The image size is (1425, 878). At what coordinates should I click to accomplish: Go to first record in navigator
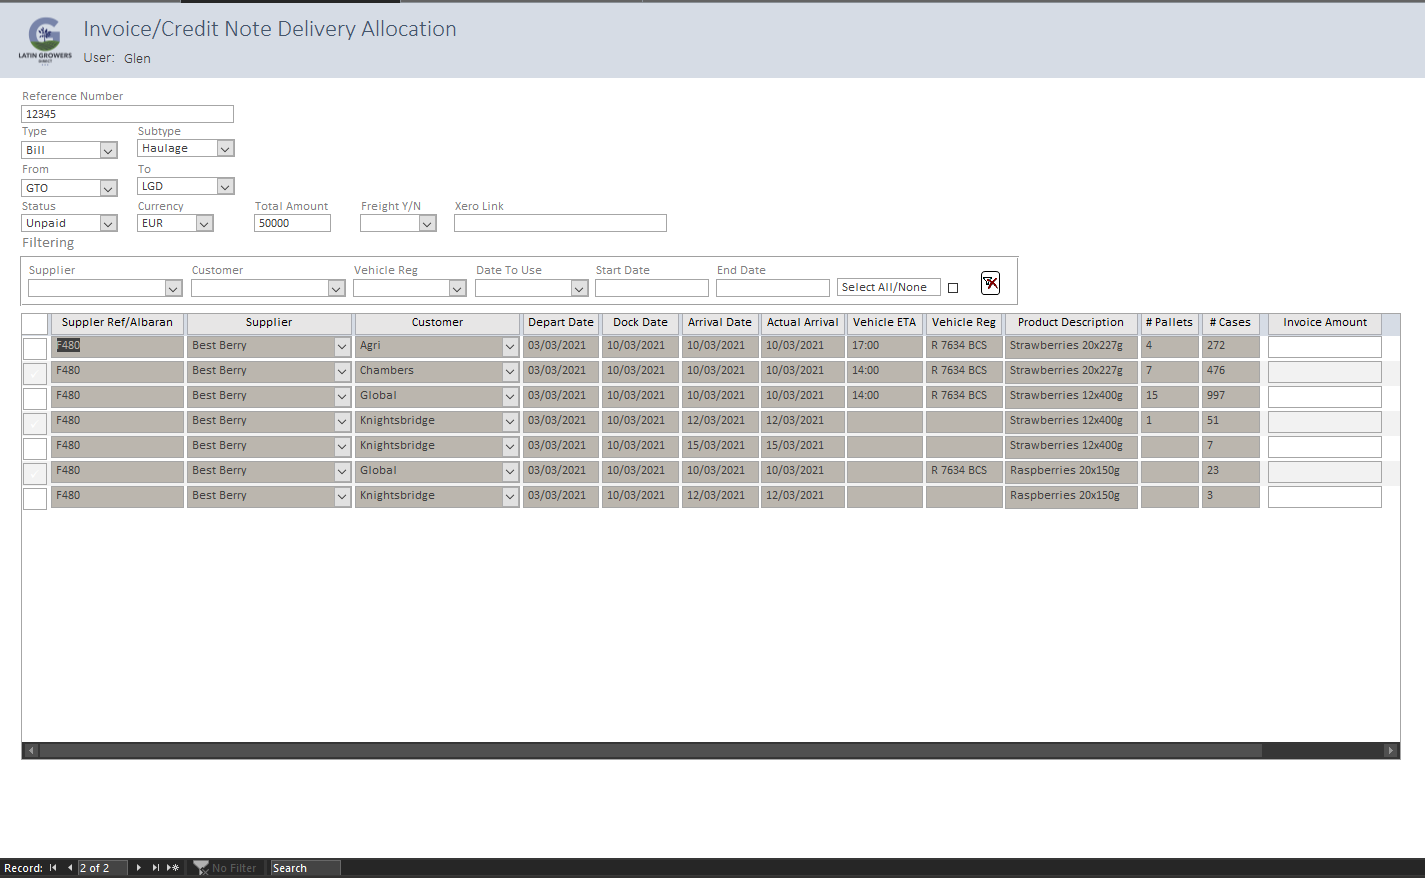(x=53, y=868)
